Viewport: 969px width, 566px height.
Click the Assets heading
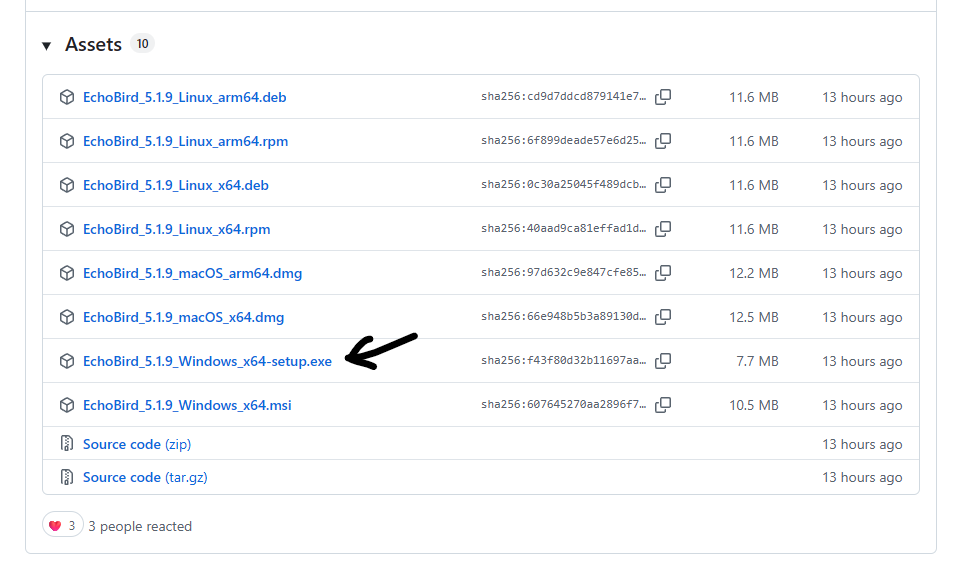pos(93,44)
